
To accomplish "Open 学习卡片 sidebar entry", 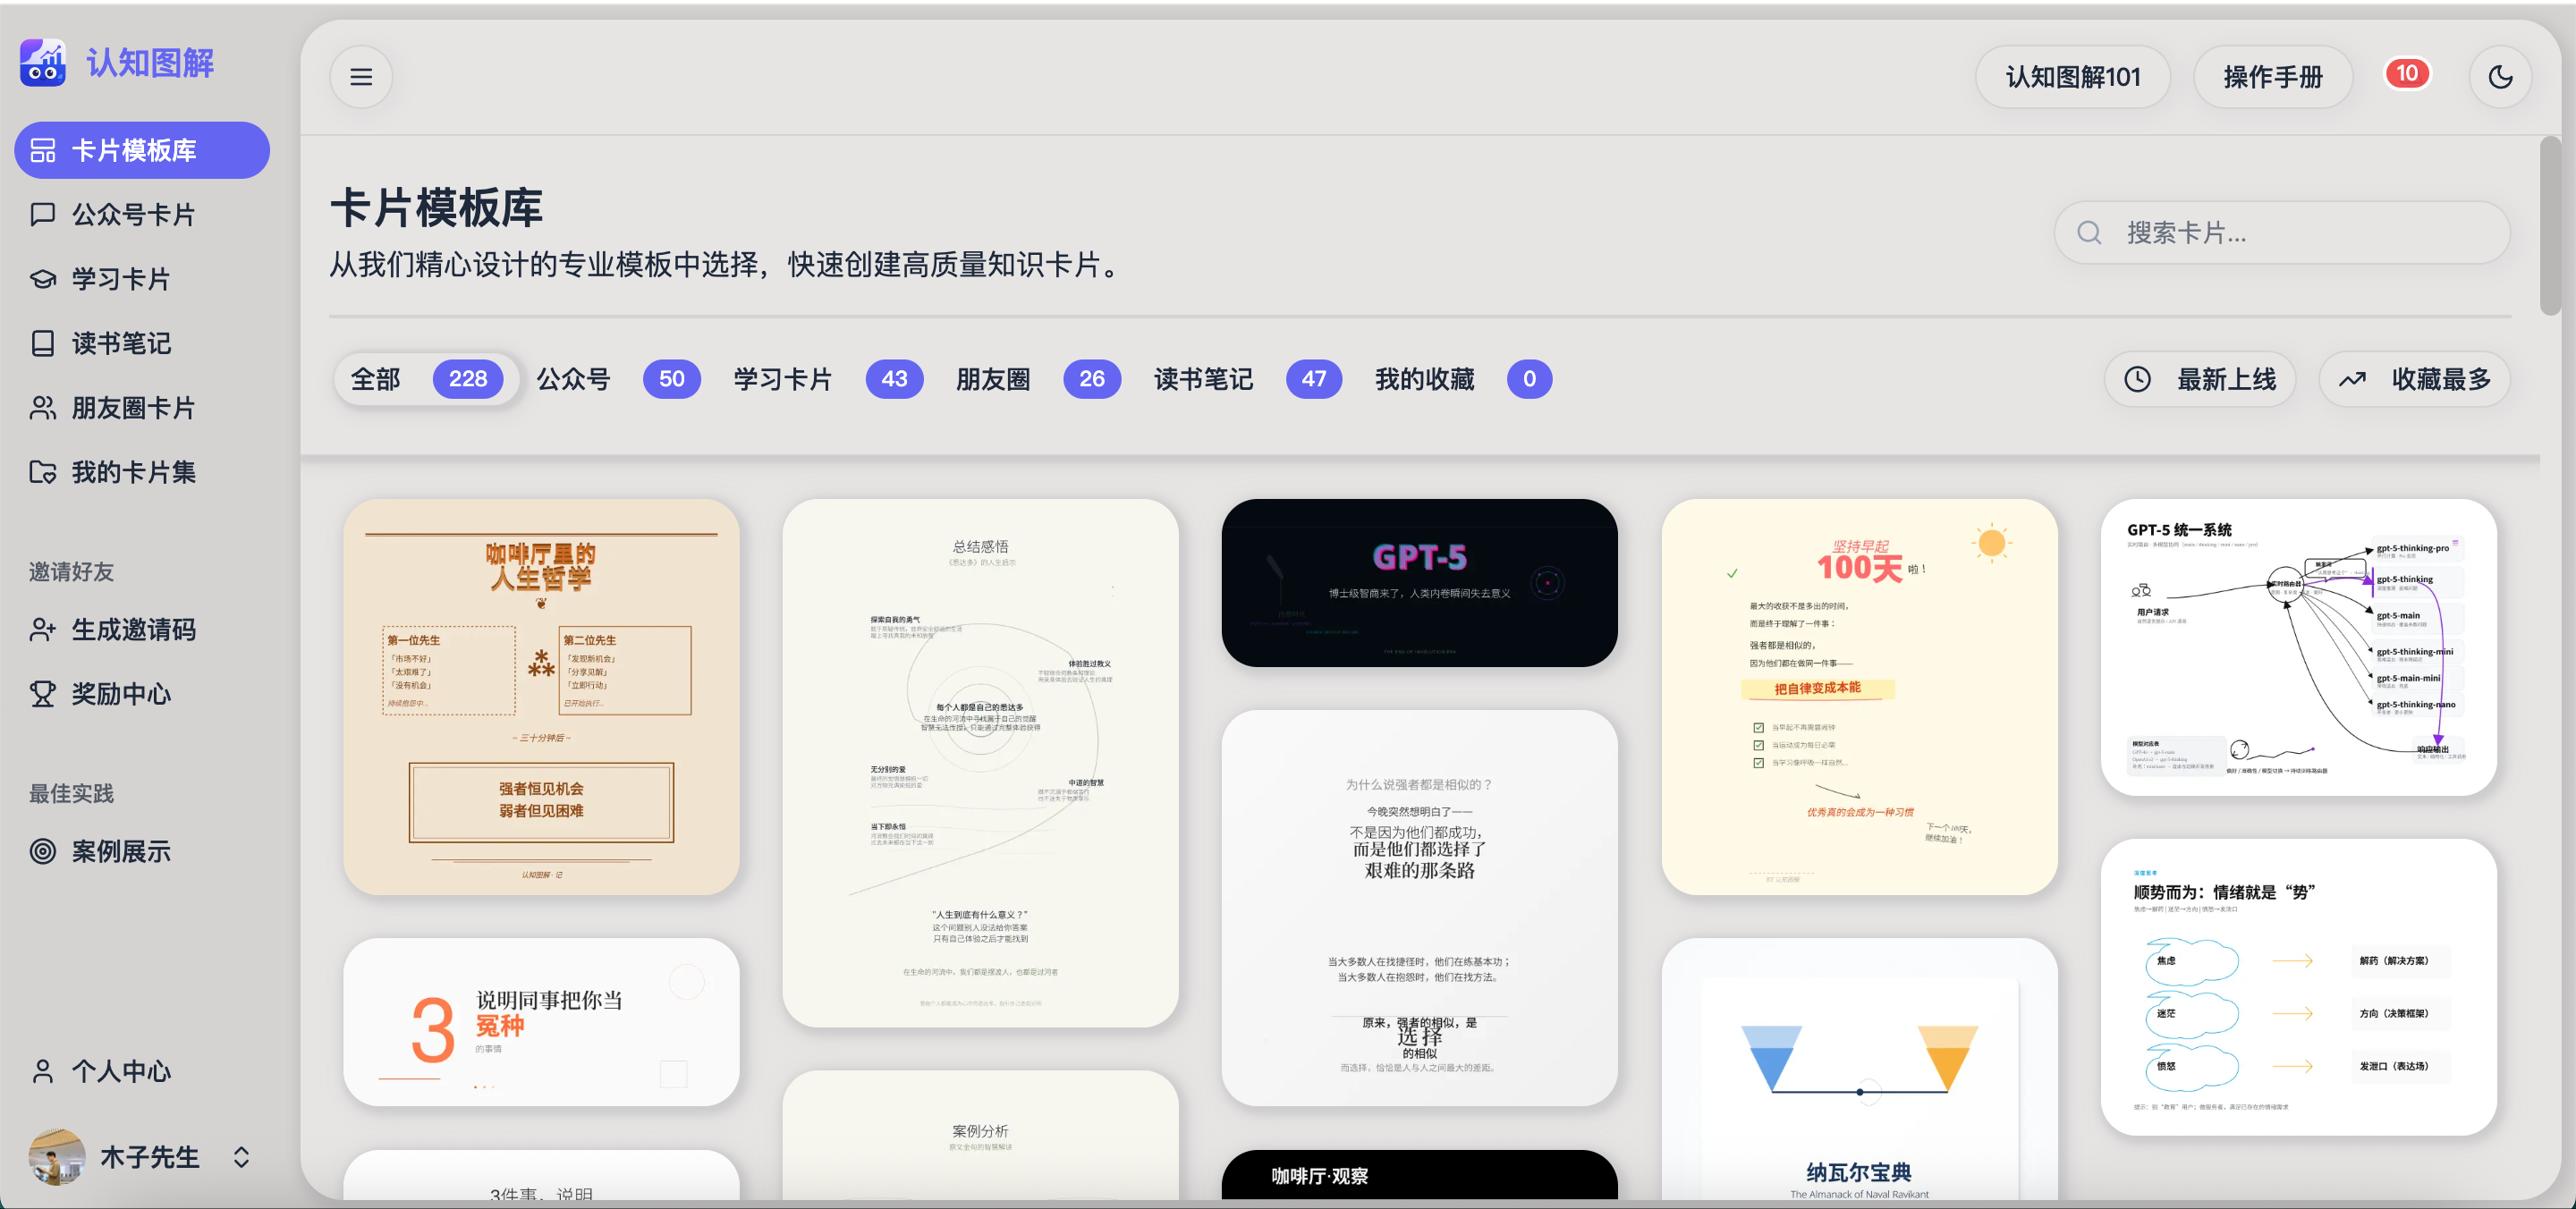I will [x=142, y=279].
